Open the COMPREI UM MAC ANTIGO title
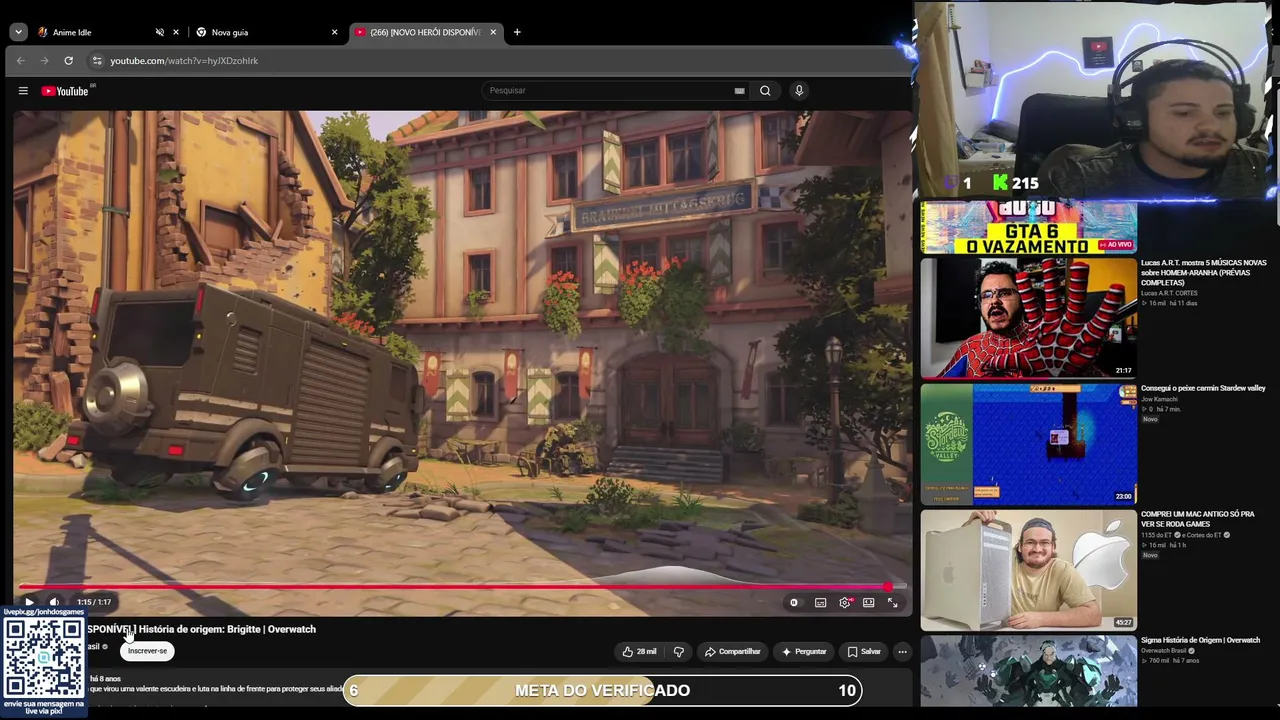The width and height of the screenshot is (1280, 720). pyautogui.click(x=1198, y=519)
